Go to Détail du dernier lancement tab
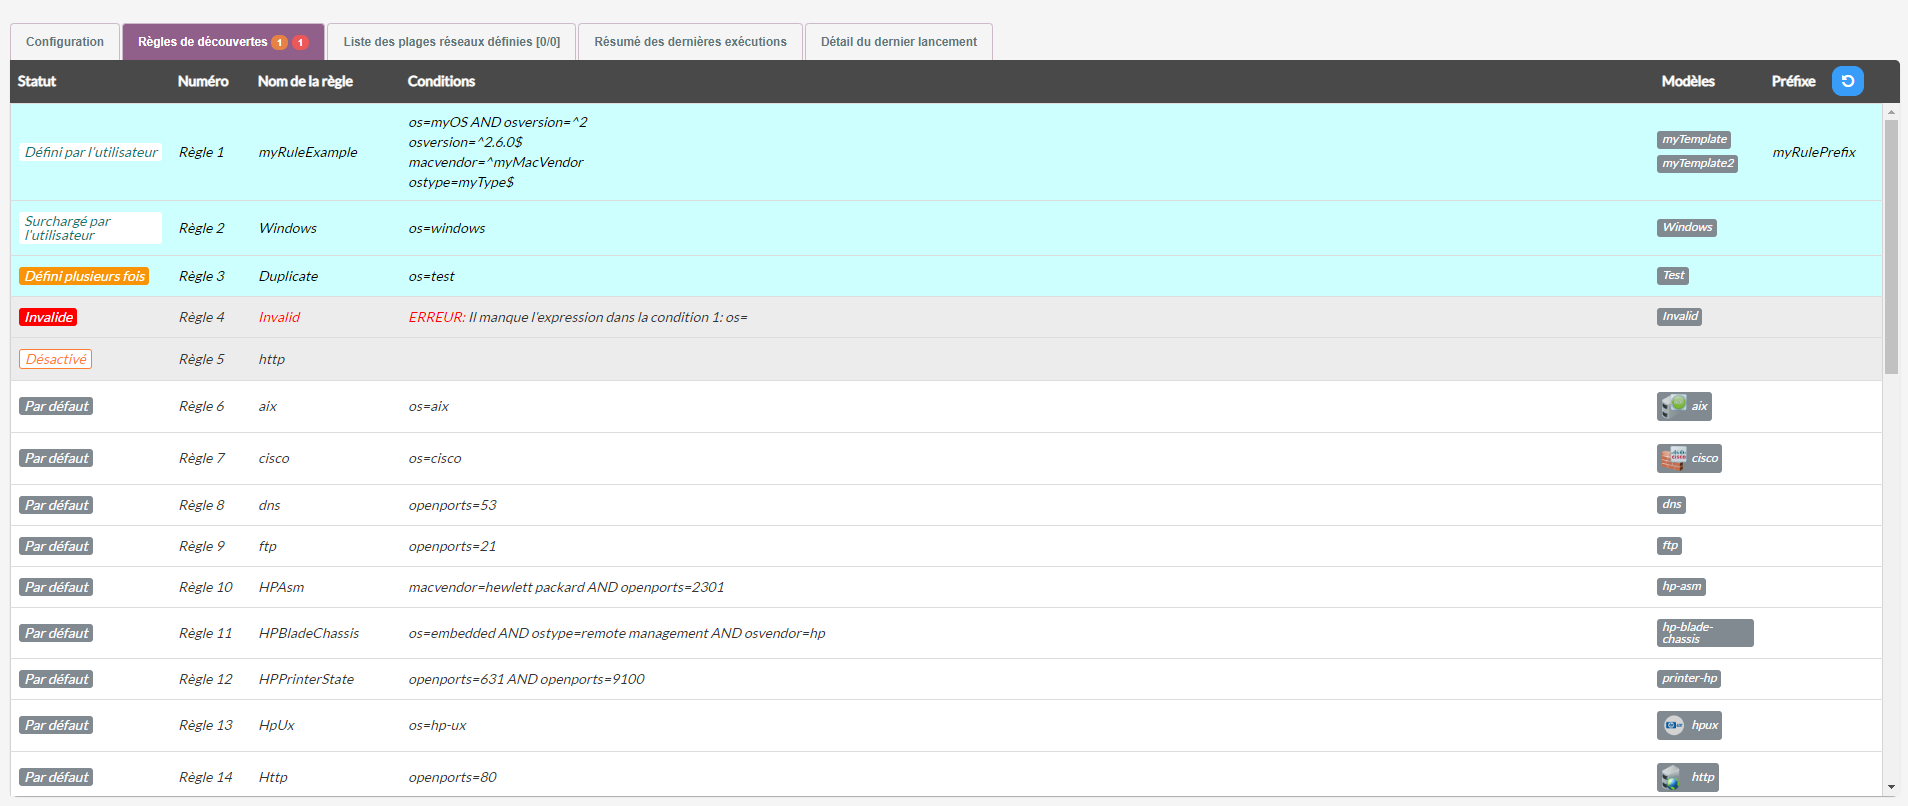1908x806 pixels. (898, 42)
